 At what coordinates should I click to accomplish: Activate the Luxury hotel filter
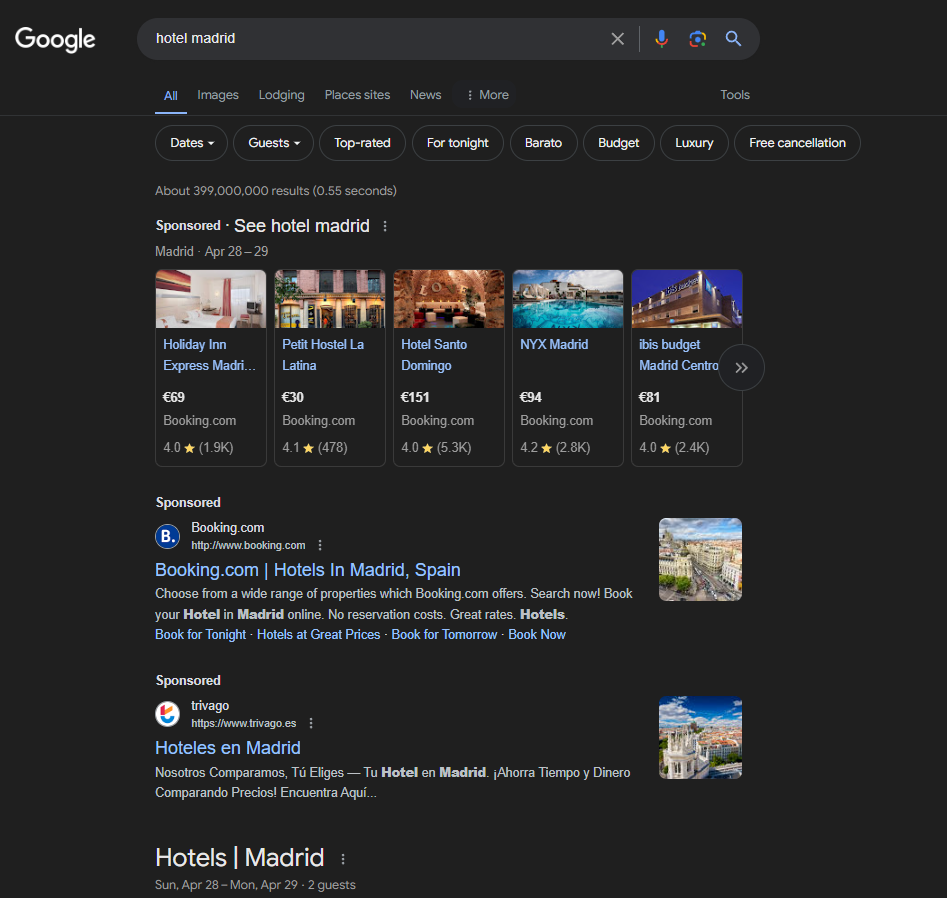[693, 143]
